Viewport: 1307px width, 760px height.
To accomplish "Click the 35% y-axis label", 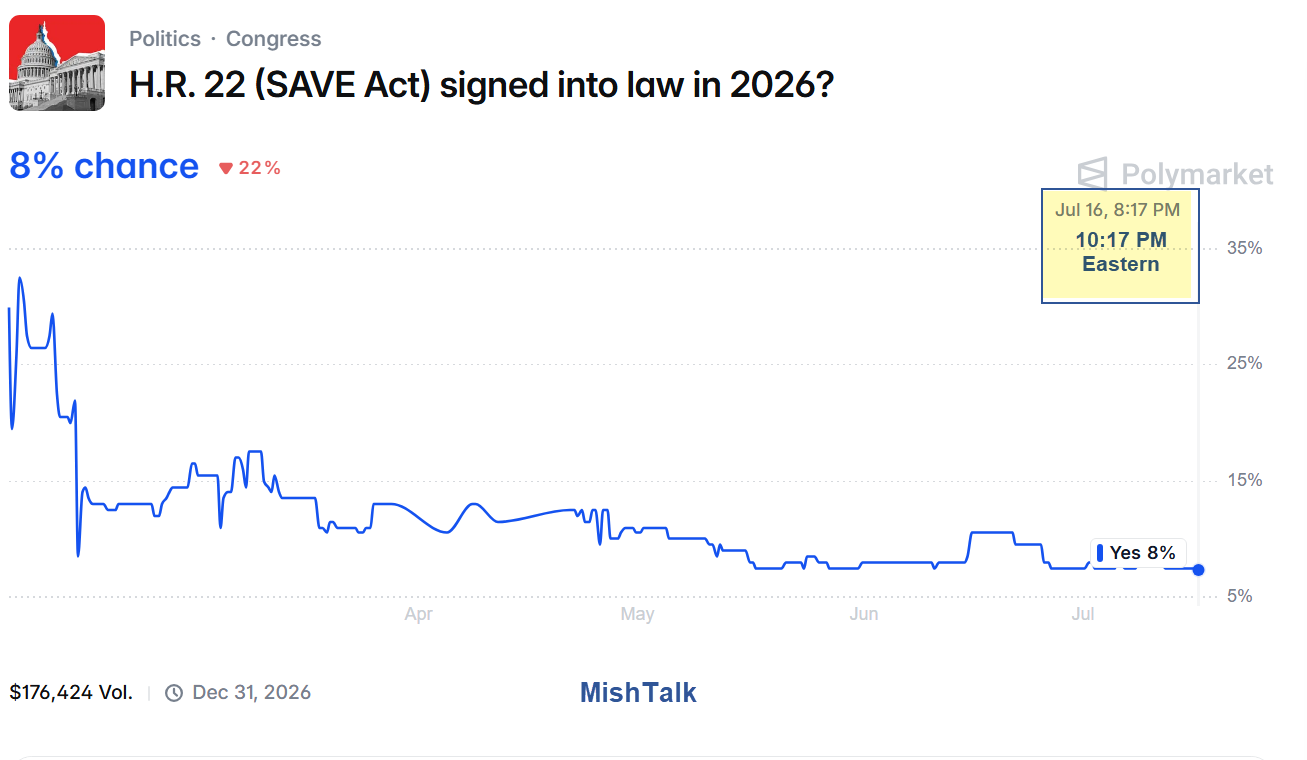I will 1244,248.
